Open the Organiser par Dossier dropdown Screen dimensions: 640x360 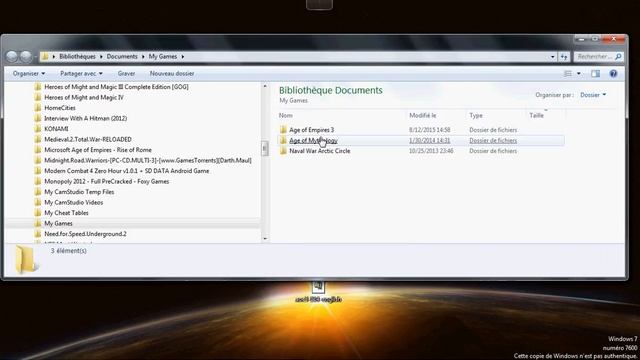tap(593, 95)
